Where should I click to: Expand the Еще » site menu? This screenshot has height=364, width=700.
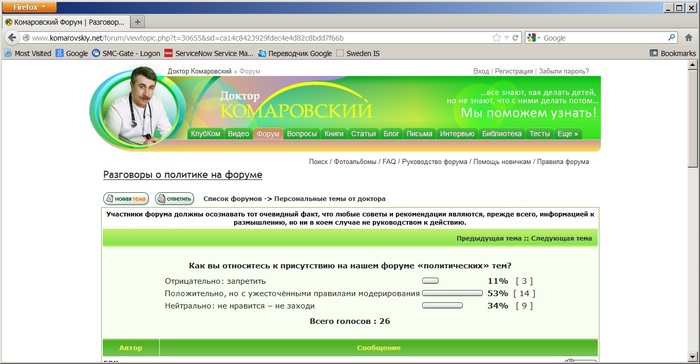pyautogui.click(x=567, y=134)
